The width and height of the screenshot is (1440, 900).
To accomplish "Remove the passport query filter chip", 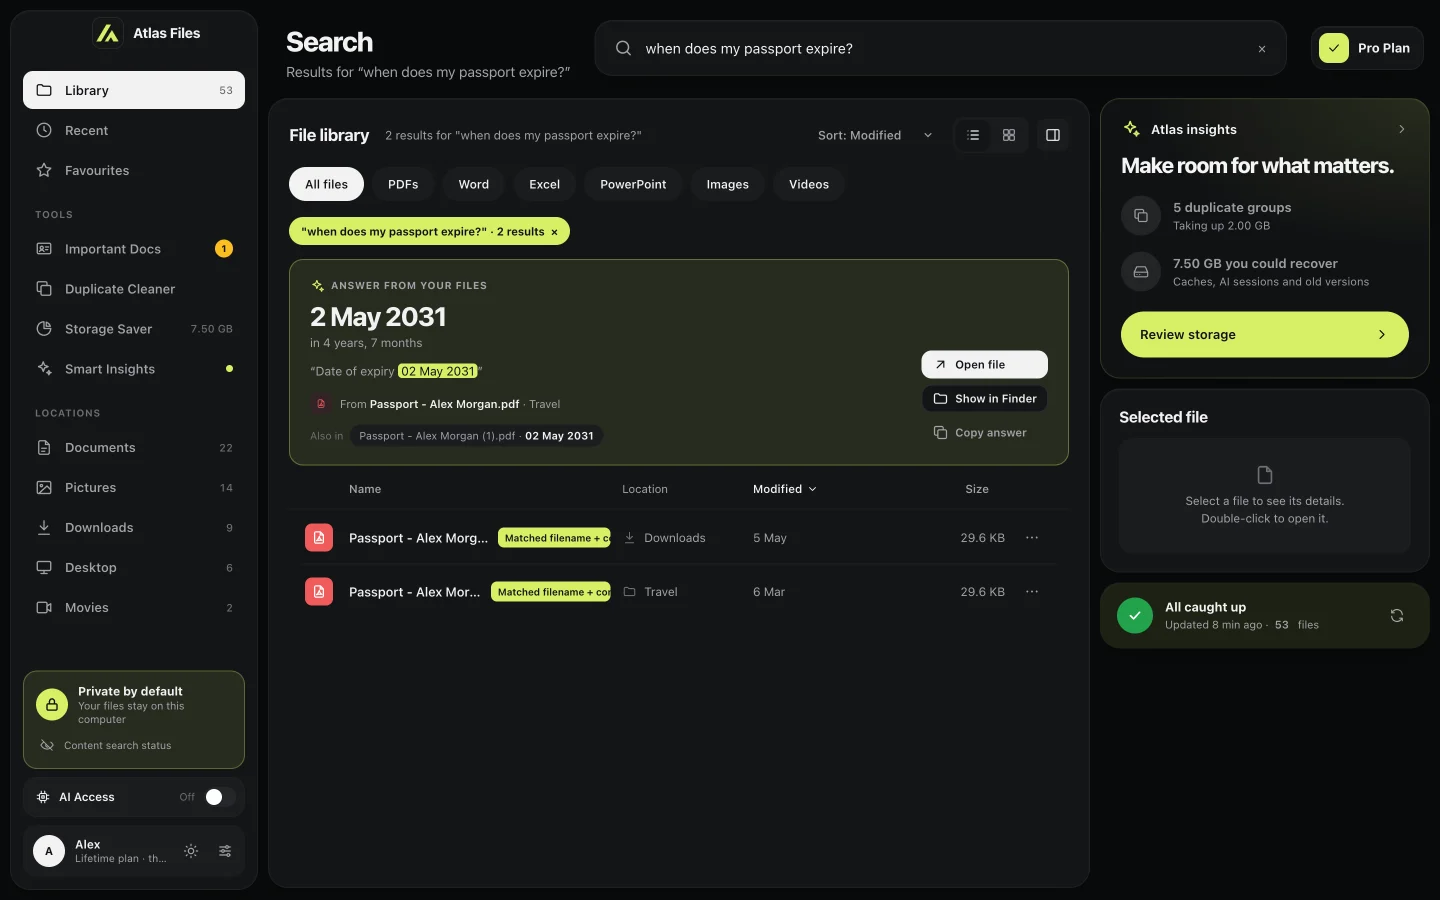I will coord(555,232).
